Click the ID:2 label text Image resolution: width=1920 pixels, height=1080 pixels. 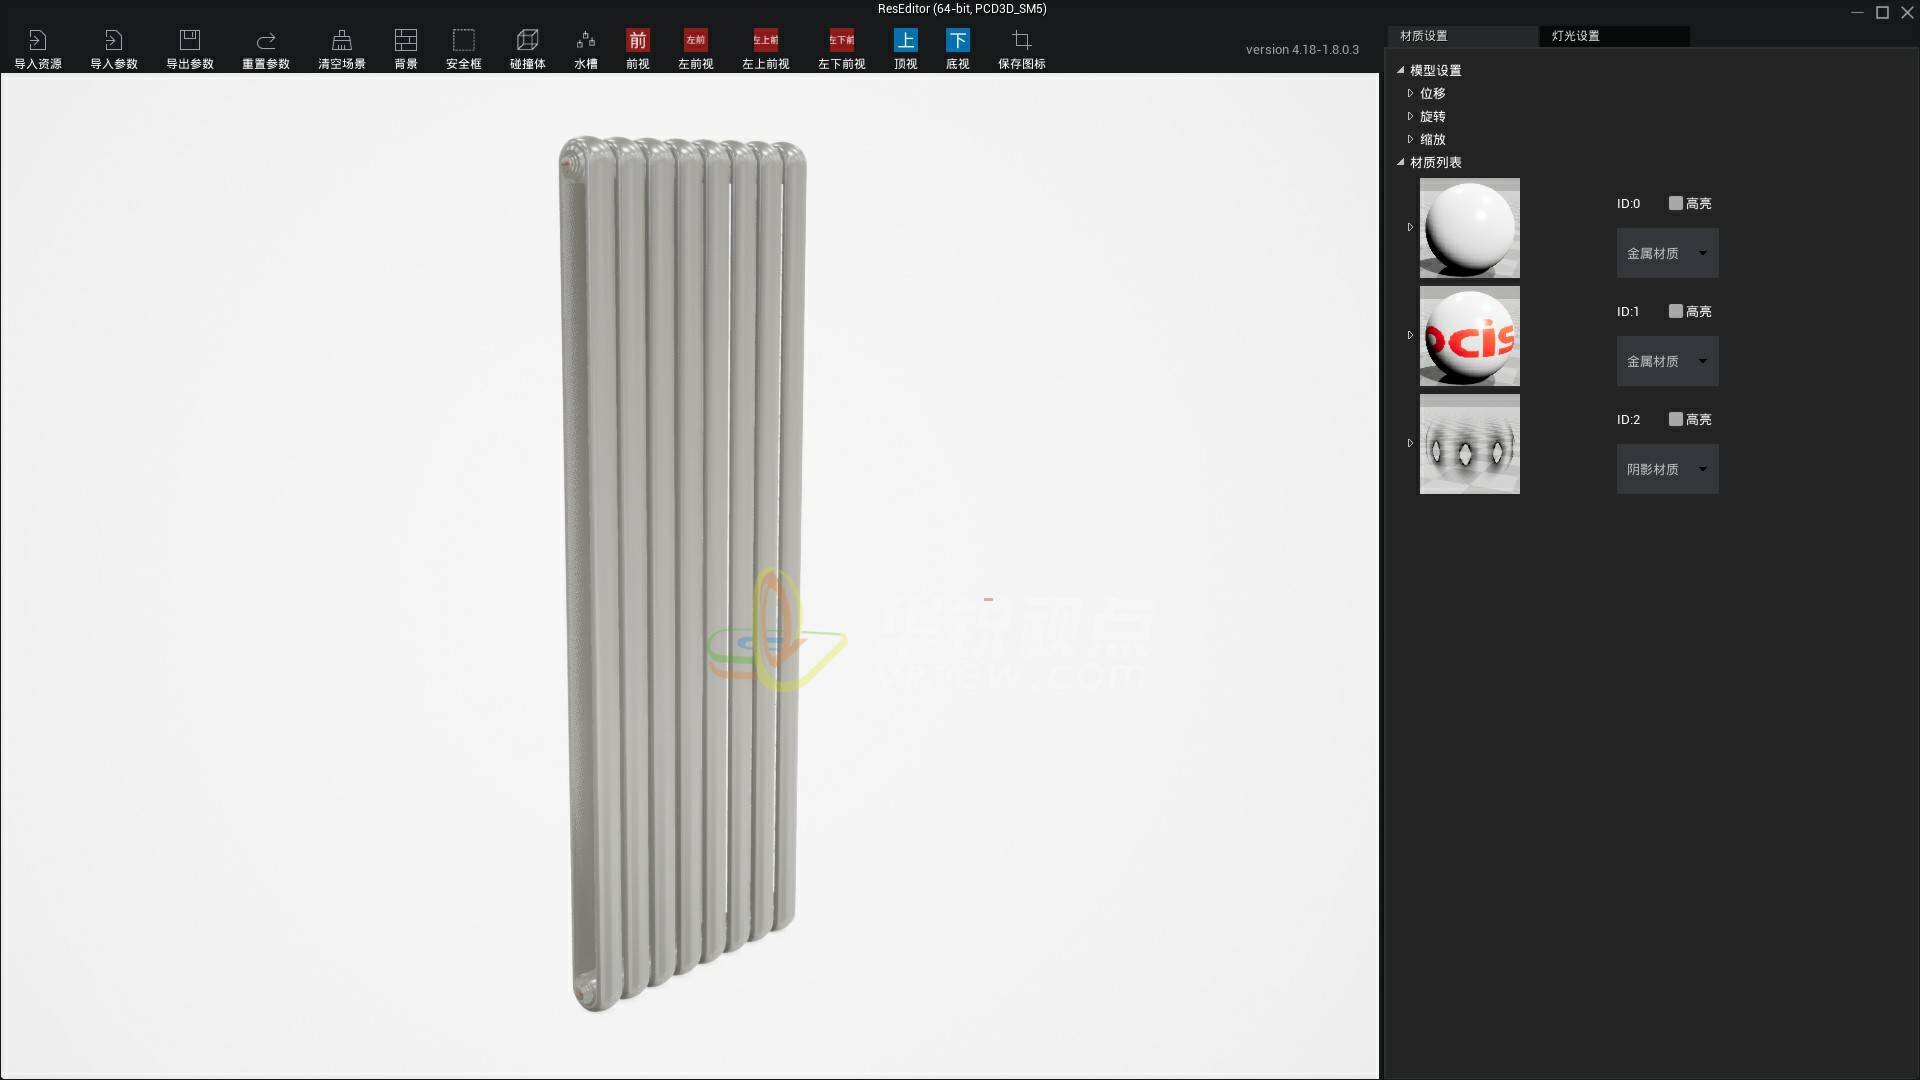pos(1628,420)
